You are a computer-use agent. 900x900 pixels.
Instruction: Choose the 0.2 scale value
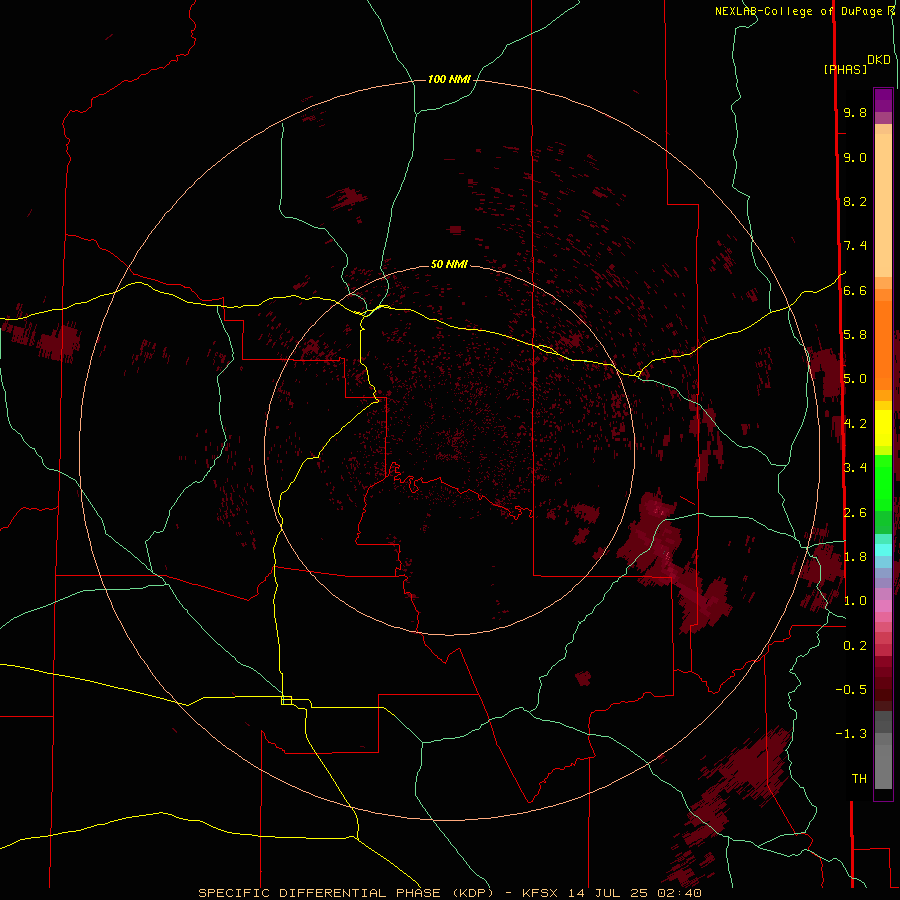(855, 646)
